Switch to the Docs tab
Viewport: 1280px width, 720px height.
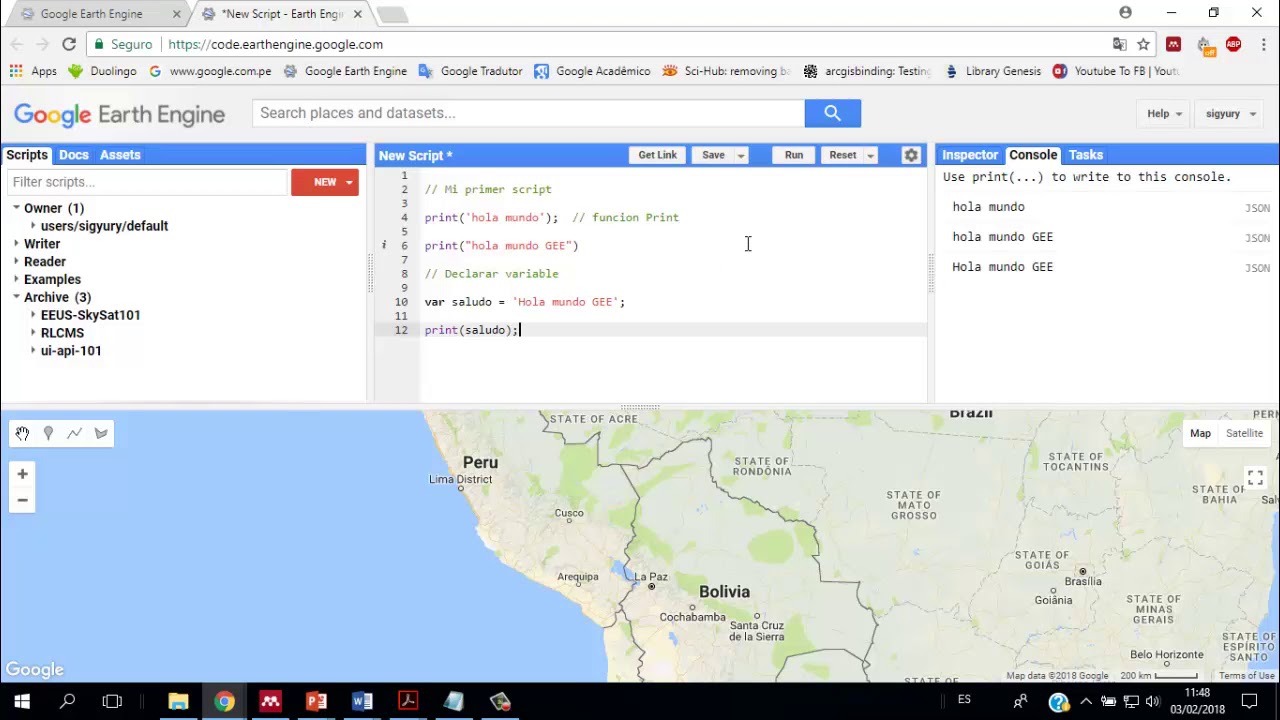74,155
